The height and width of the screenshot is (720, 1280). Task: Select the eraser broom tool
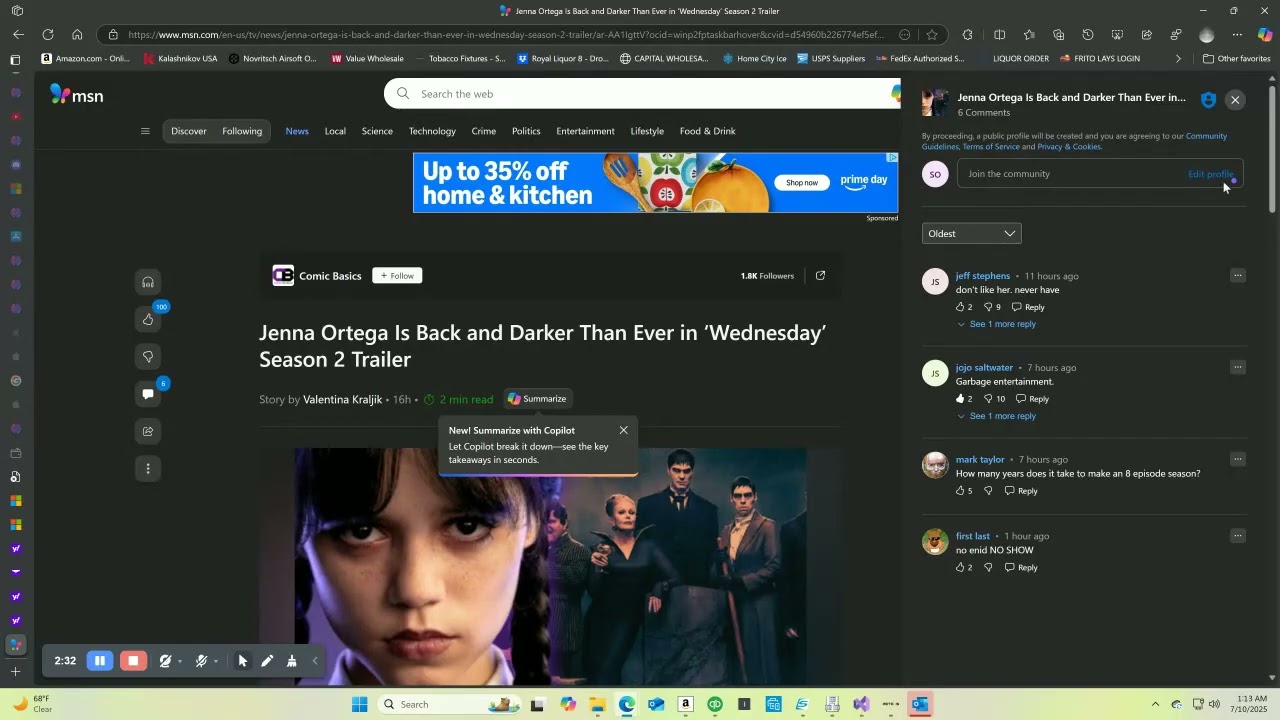(291, 661)
